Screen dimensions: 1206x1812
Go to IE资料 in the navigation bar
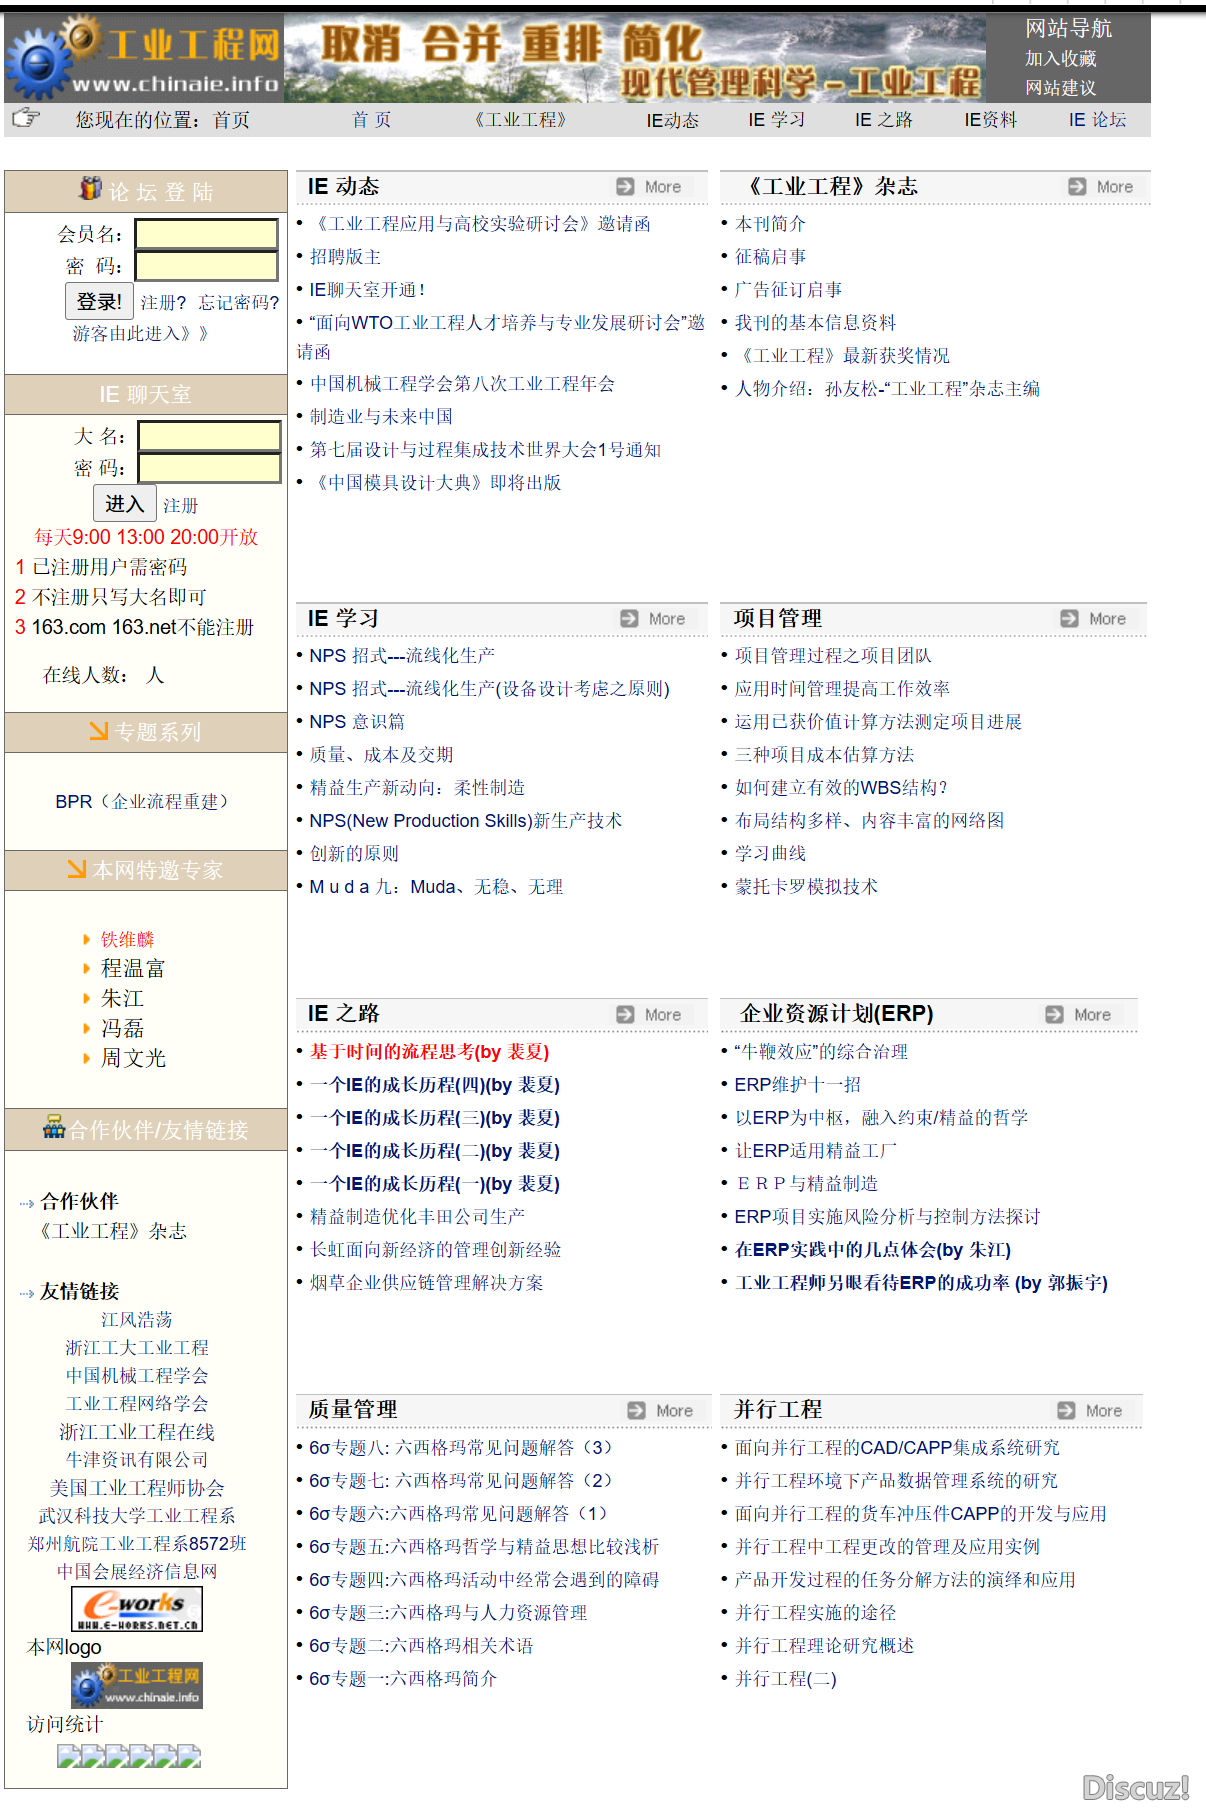[x=990, y=120]
